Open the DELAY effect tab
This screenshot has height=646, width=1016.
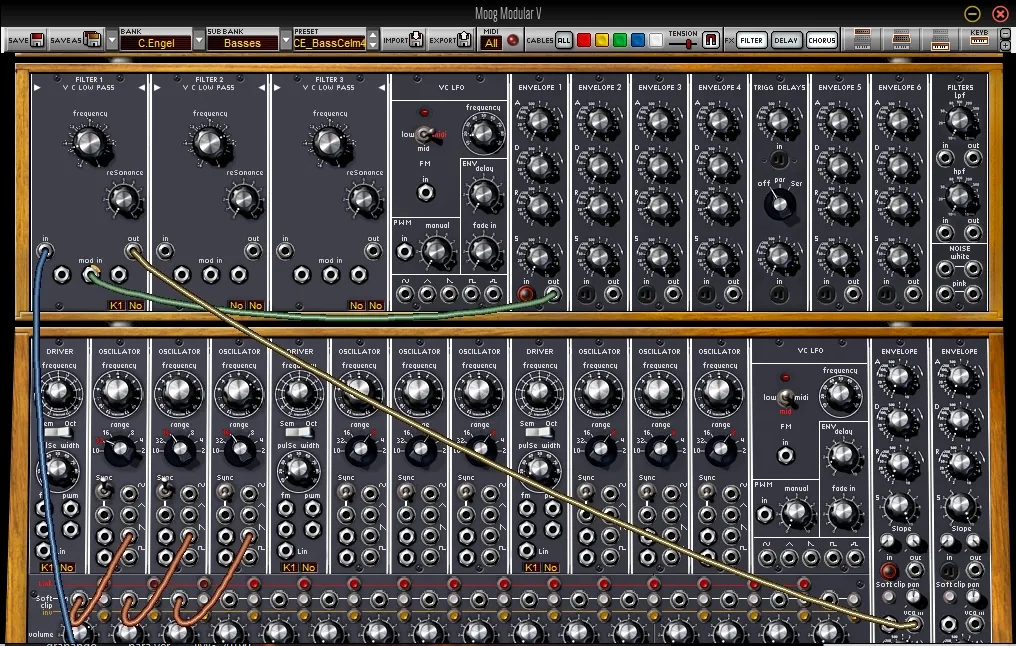pyautogui.click(x=786, y=40)
